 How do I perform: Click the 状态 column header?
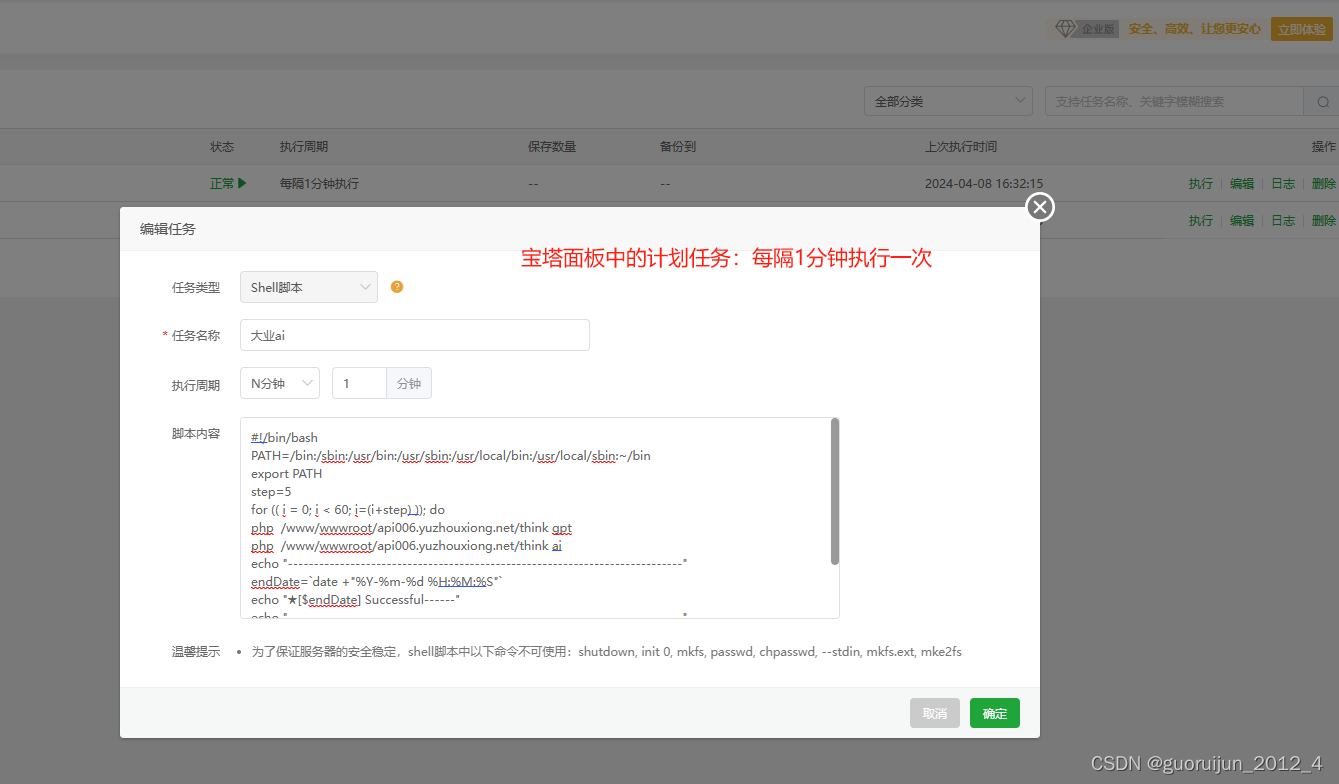tap(222, 147)
